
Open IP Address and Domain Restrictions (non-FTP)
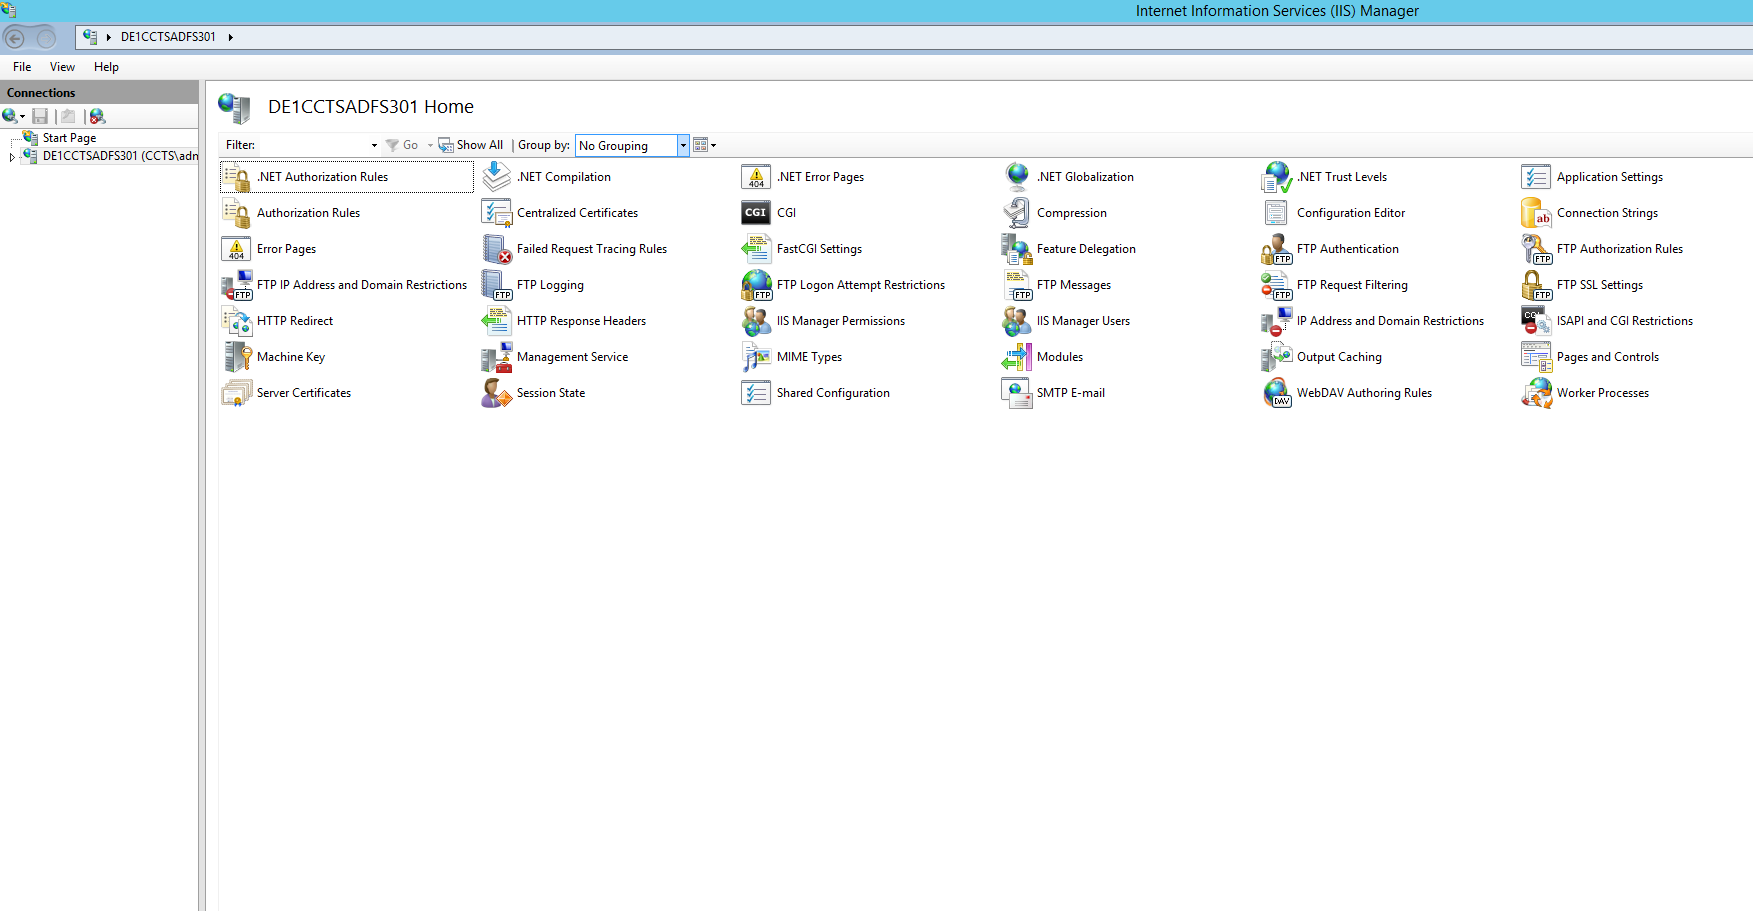[1373, 321]
